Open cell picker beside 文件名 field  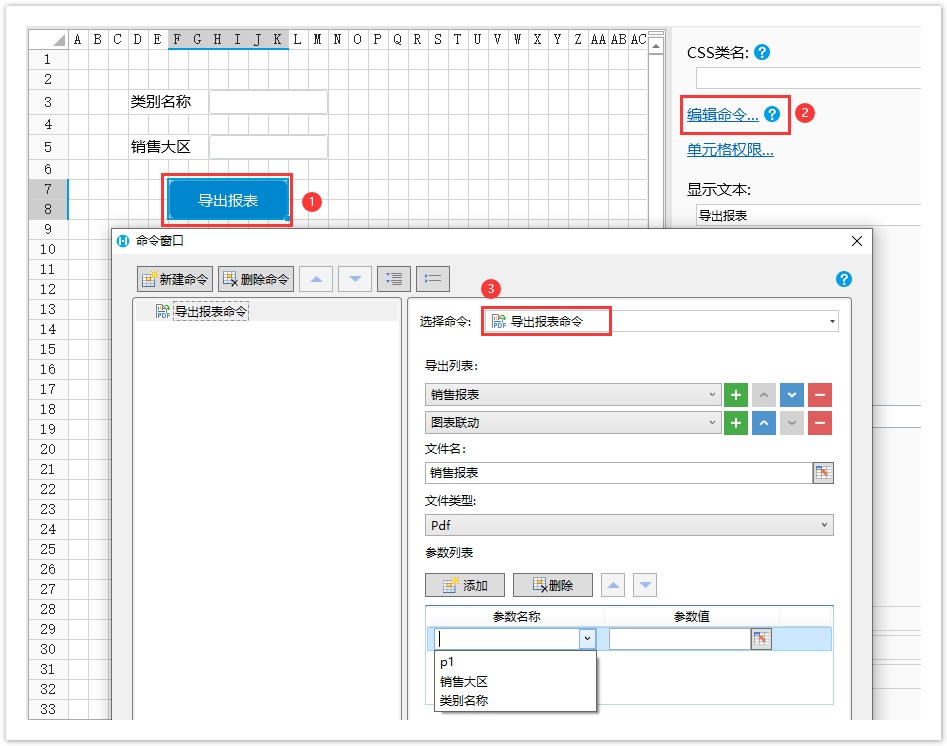click(x=823, y=473)
